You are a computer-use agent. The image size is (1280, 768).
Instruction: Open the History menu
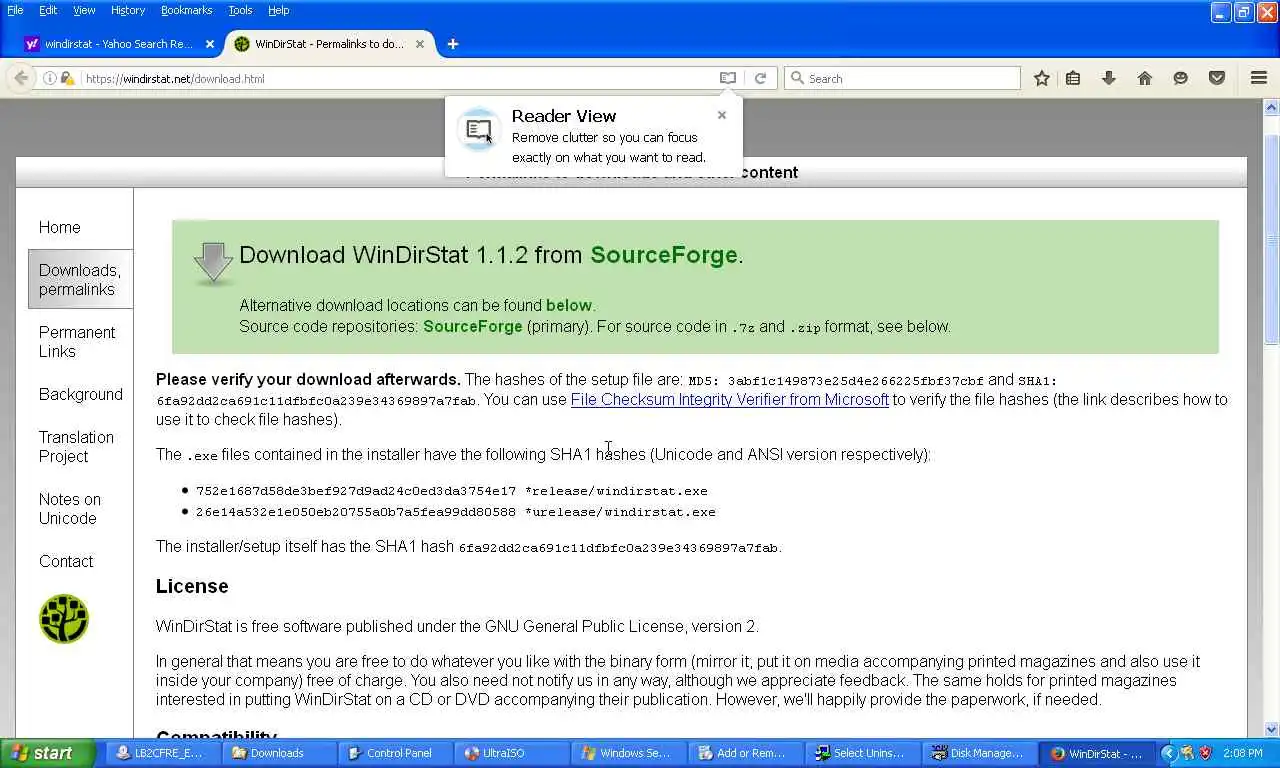click(x=128, y=10)
